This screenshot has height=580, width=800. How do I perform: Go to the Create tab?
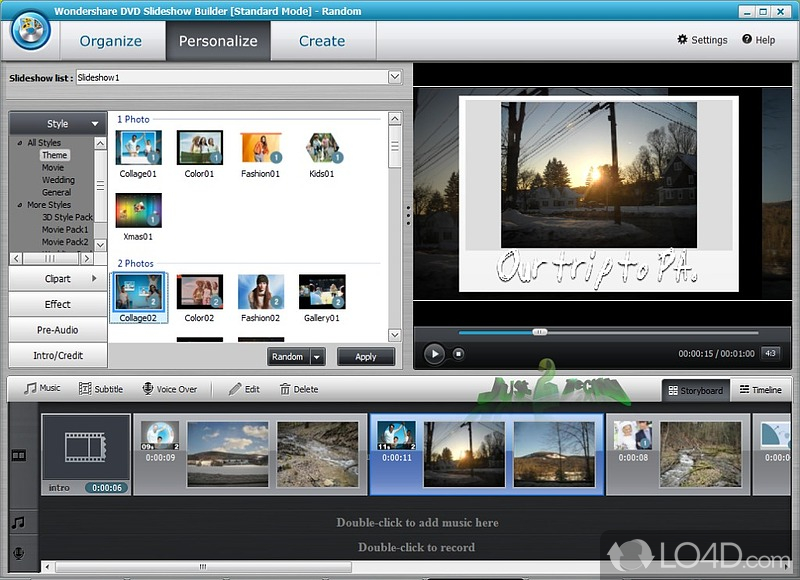click(x=322, y=41)
